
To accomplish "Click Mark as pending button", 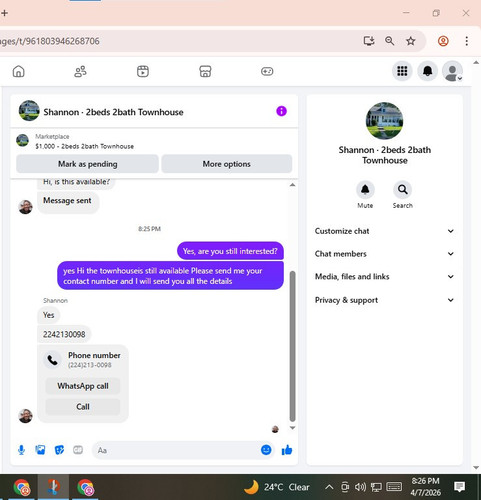I will 87,164.
